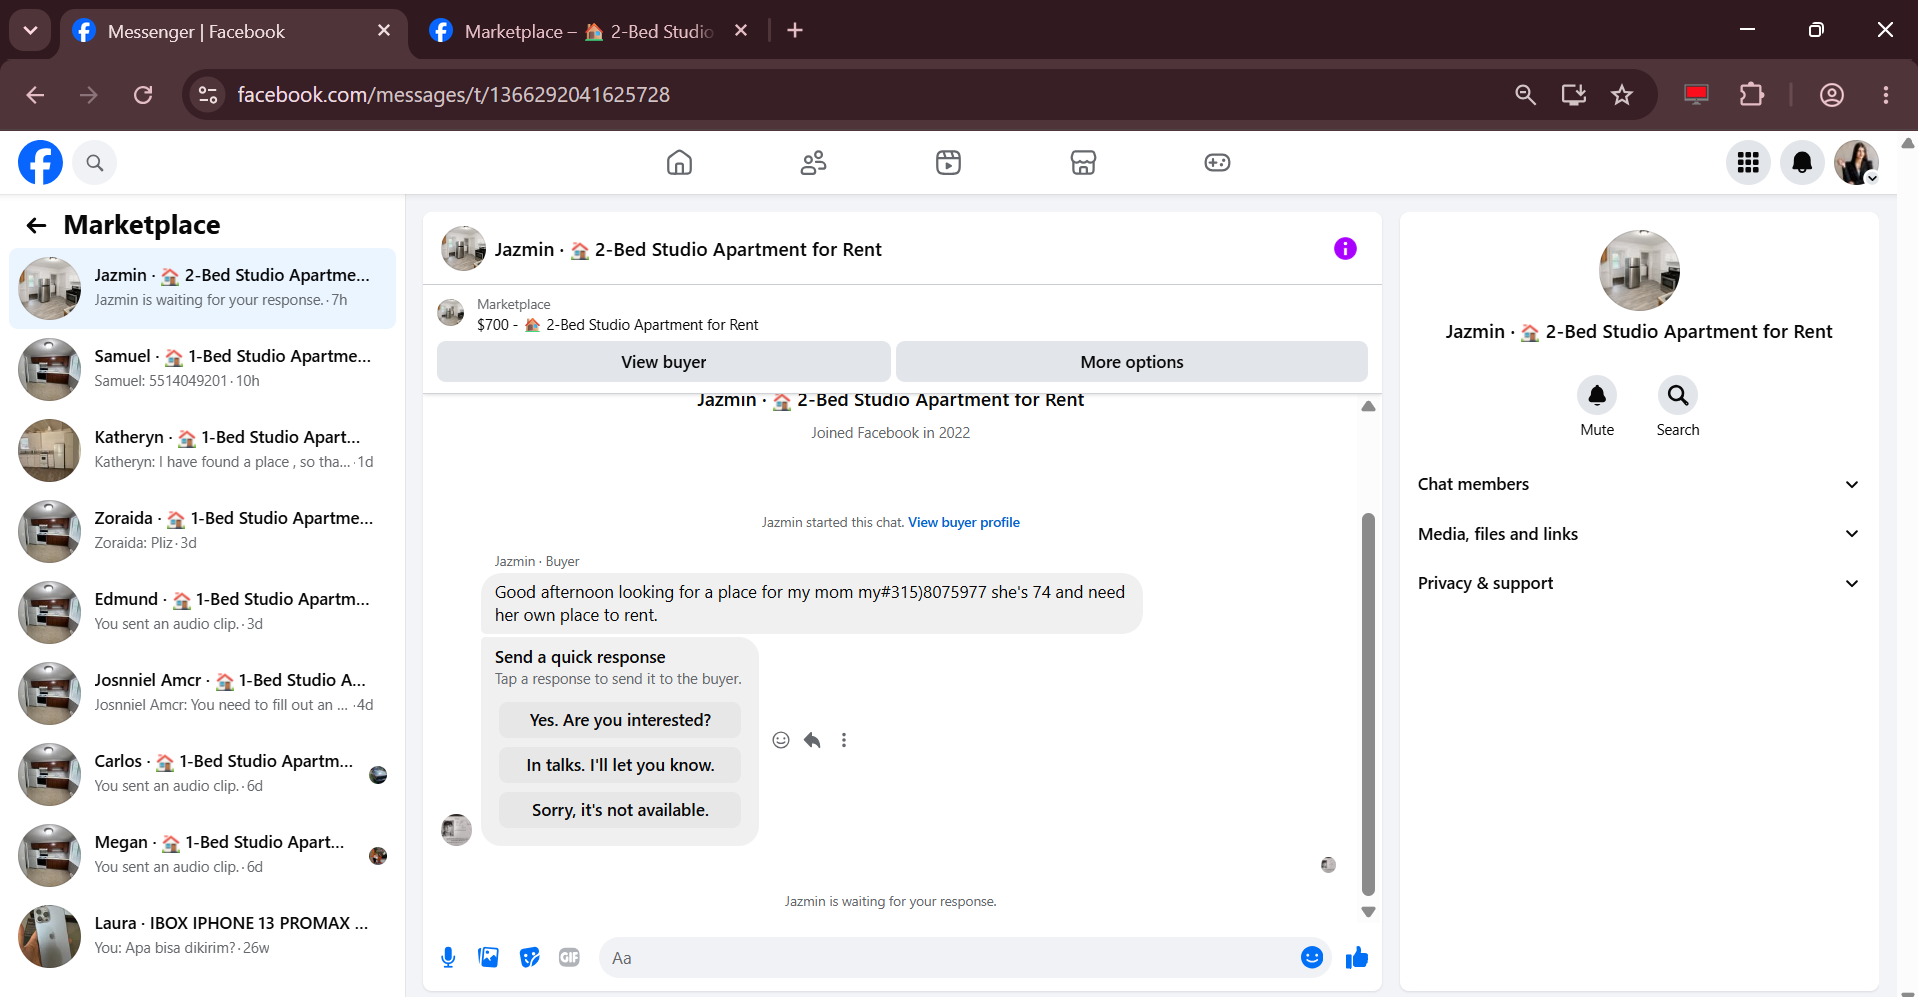Open the Marketplace storefront icon

(1083, 162)
